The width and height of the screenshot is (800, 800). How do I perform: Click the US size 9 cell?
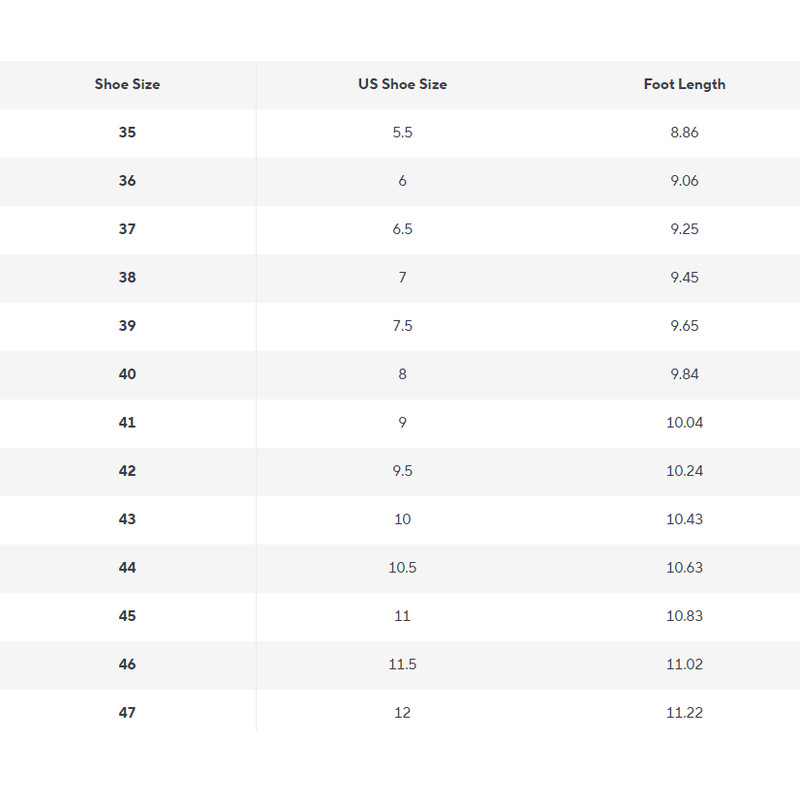pos(402,422)
